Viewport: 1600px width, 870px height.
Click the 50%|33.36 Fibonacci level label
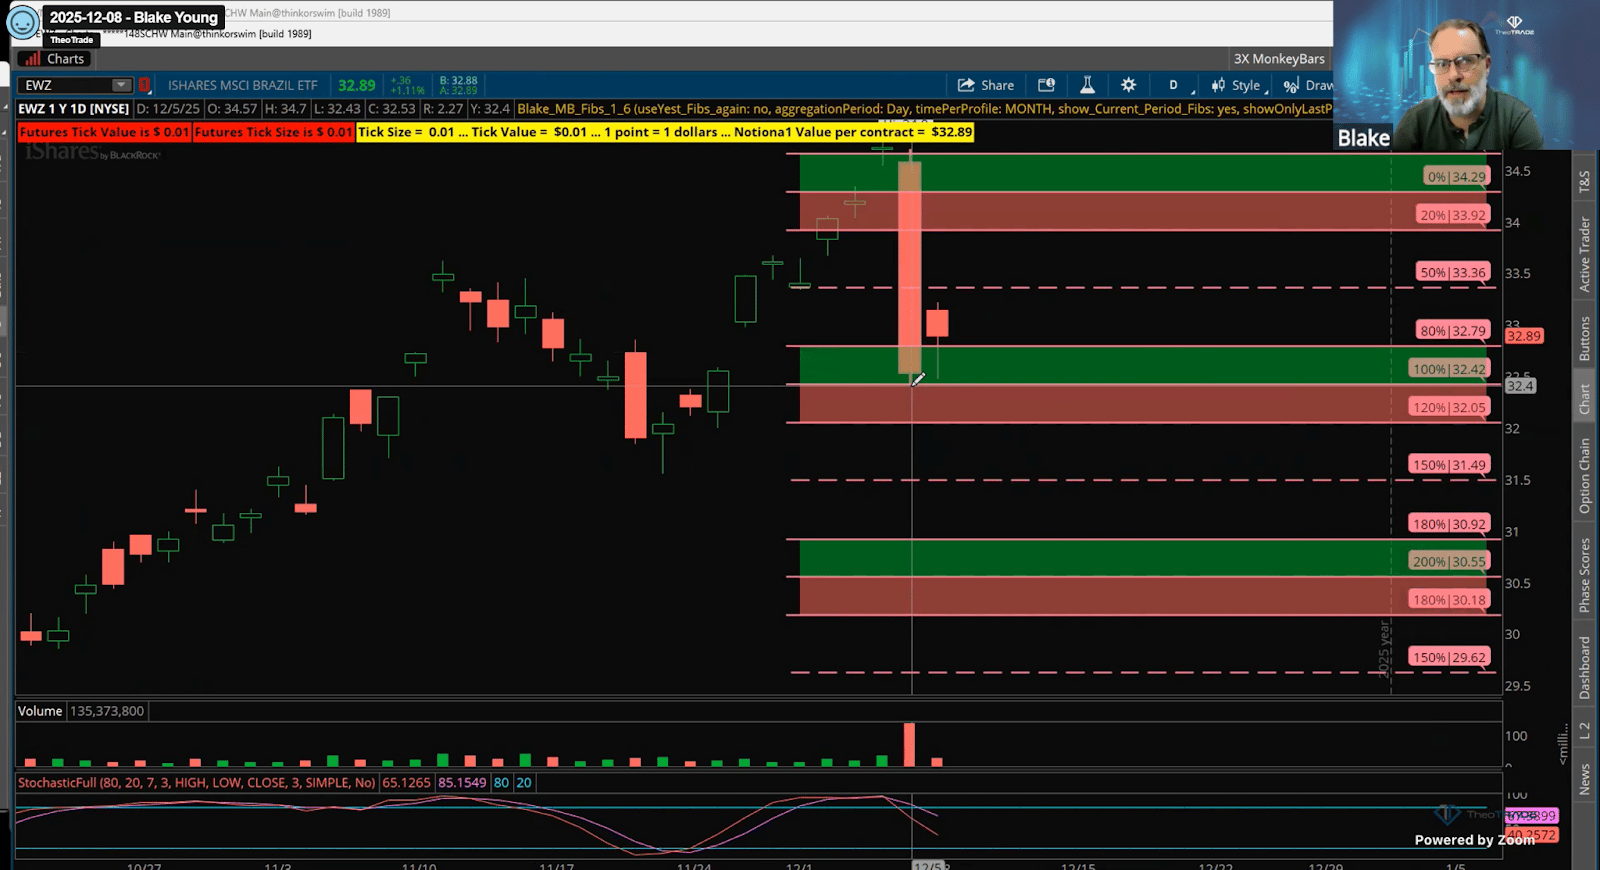(1453, 272)
